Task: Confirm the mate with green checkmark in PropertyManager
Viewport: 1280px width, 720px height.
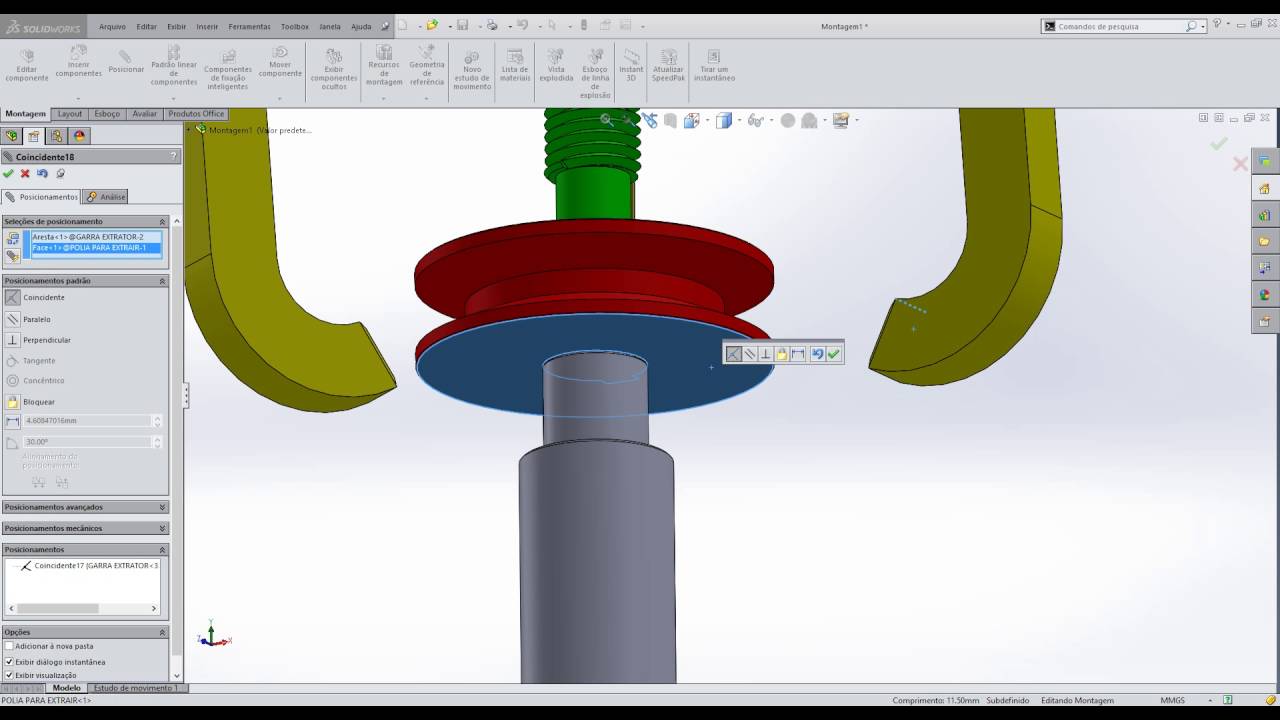Action: tap(9, 174)
